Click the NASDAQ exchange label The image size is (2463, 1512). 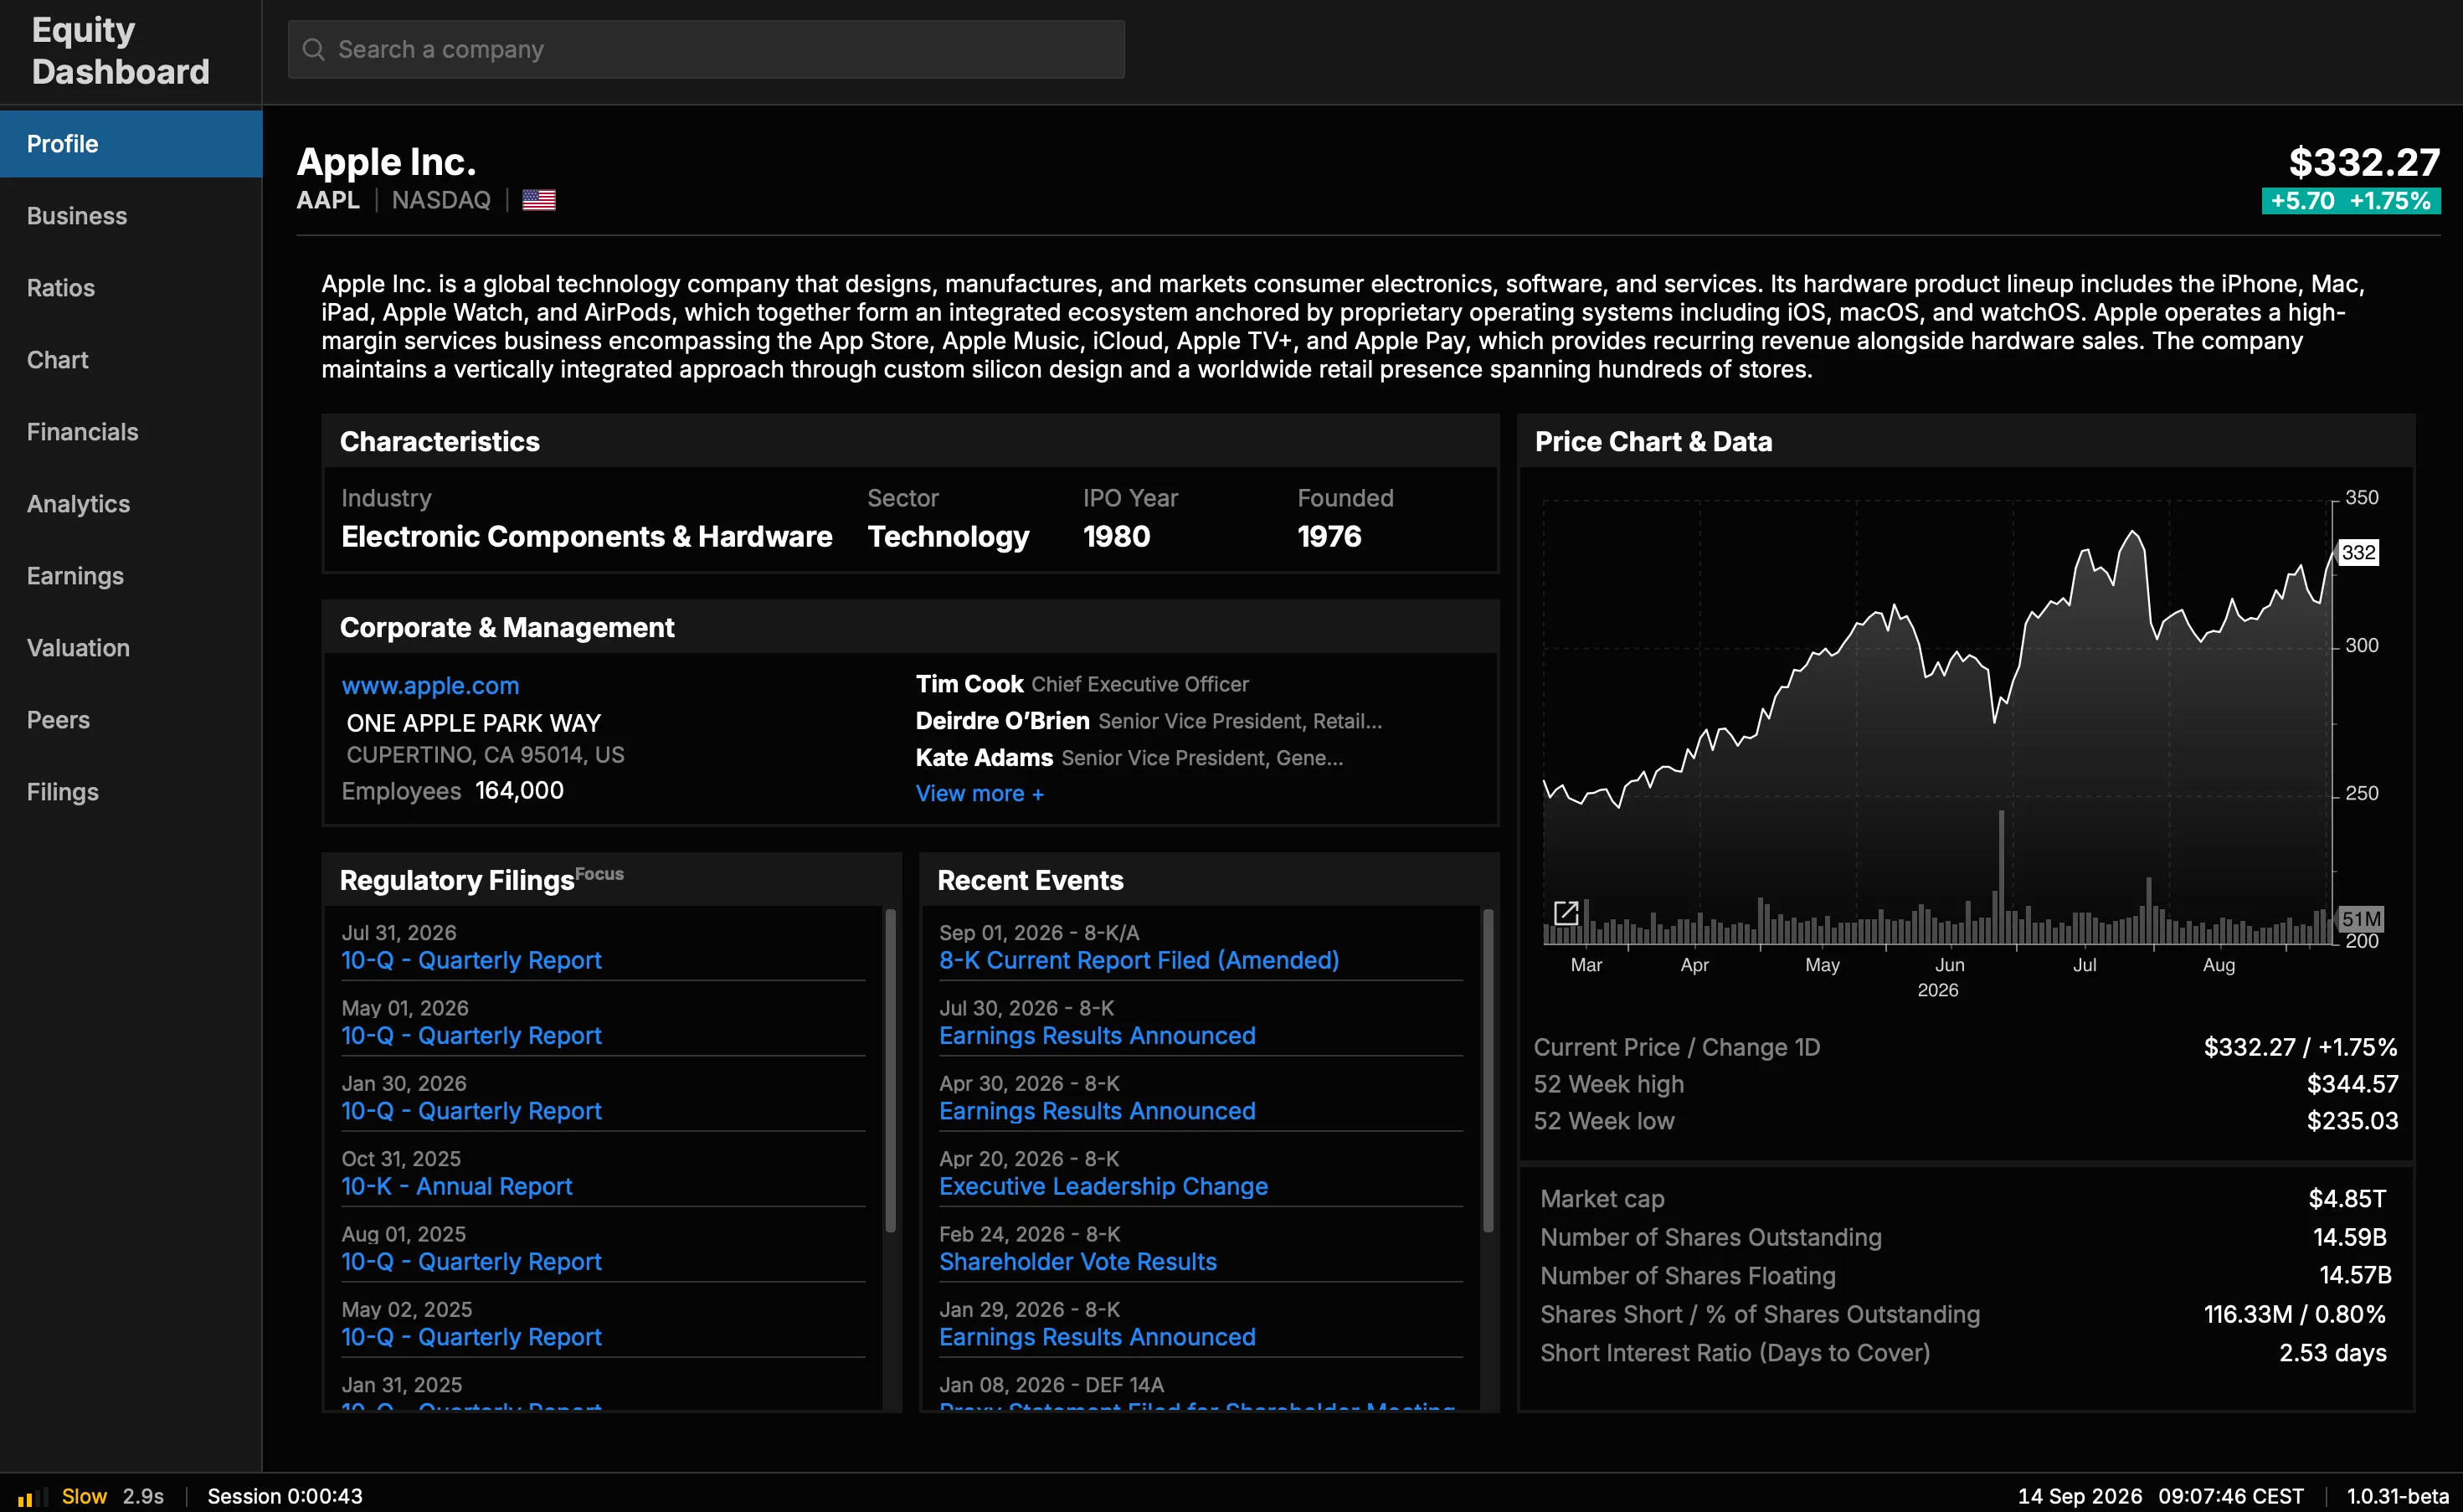pyautogui.click(x=441, y=200)
